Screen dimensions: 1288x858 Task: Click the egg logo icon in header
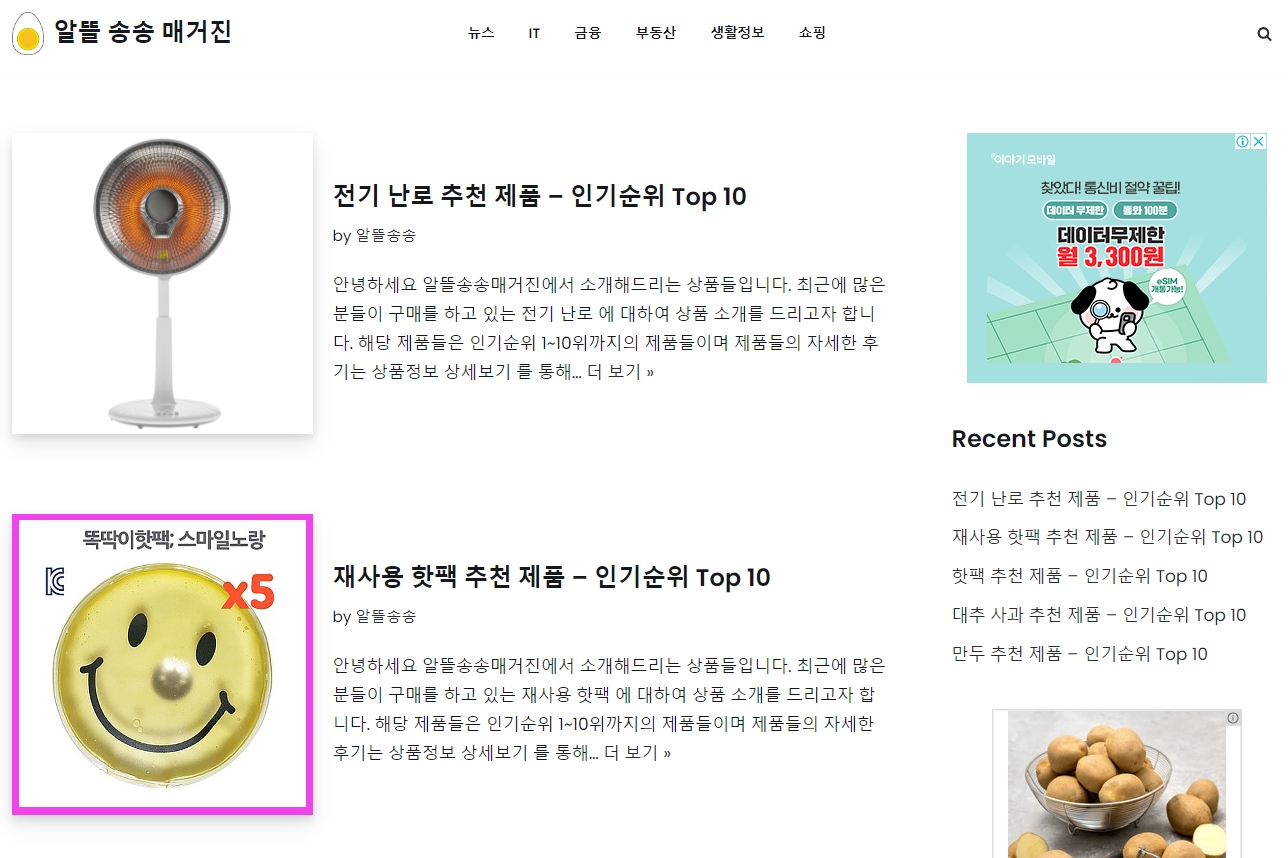pyautogui.click(x=28, y=33)
